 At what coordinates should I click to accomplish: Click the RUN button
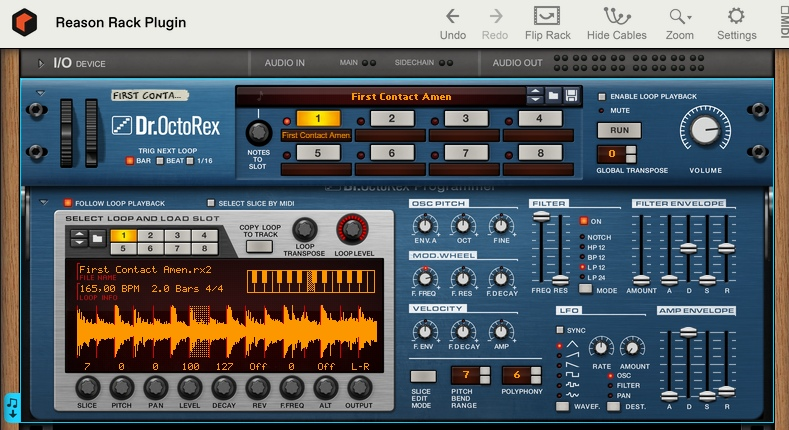click(x=619, y=130)
